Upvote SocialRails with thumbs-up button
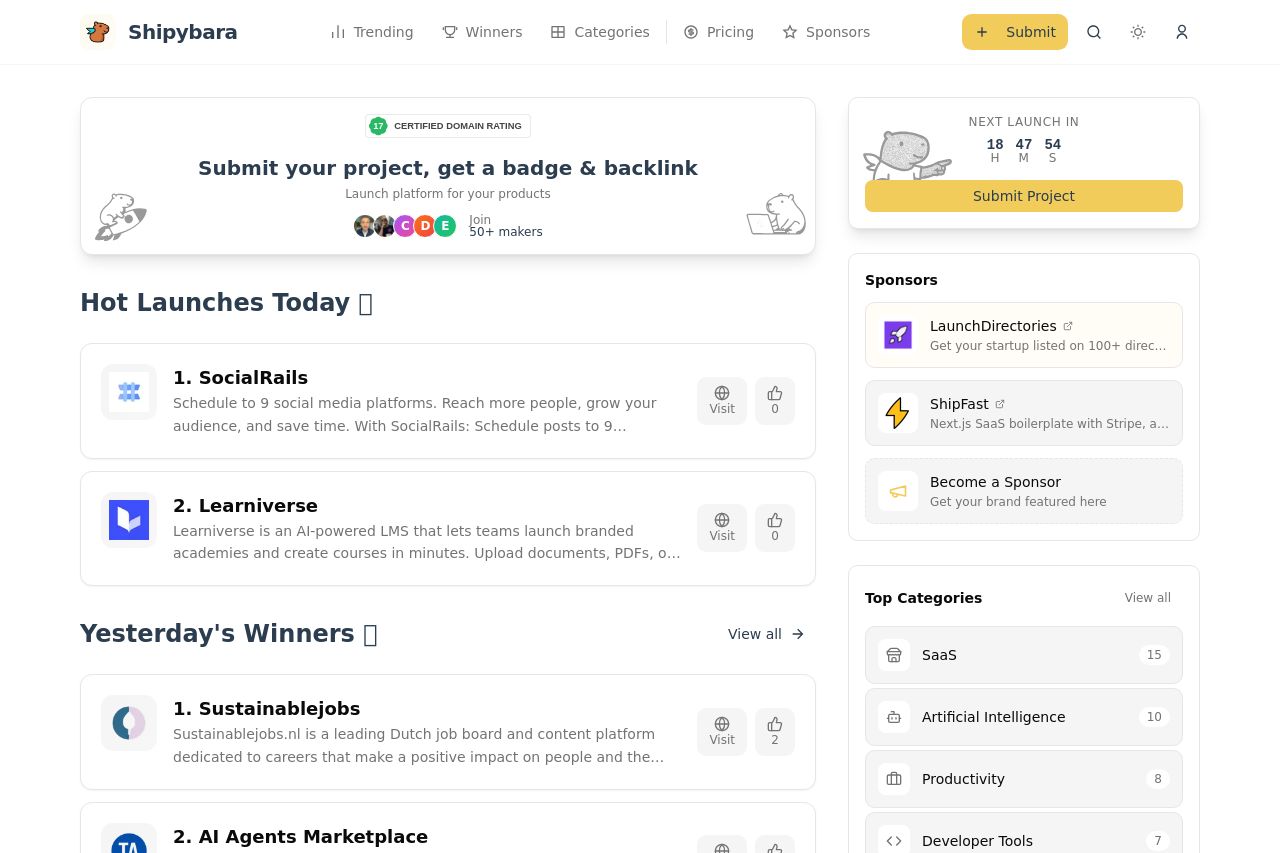This screenshot has width=1280, height=853. (x=775, y=400)
